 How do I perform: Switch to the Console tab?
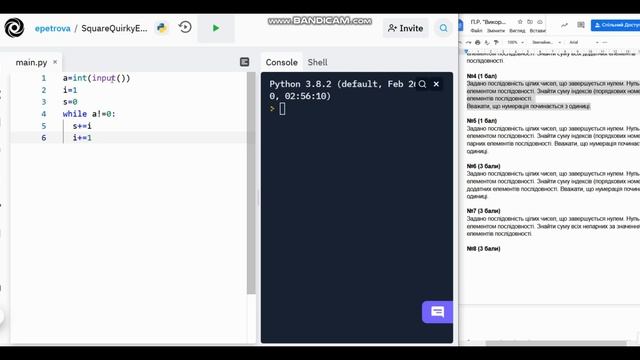pos(281,62)
